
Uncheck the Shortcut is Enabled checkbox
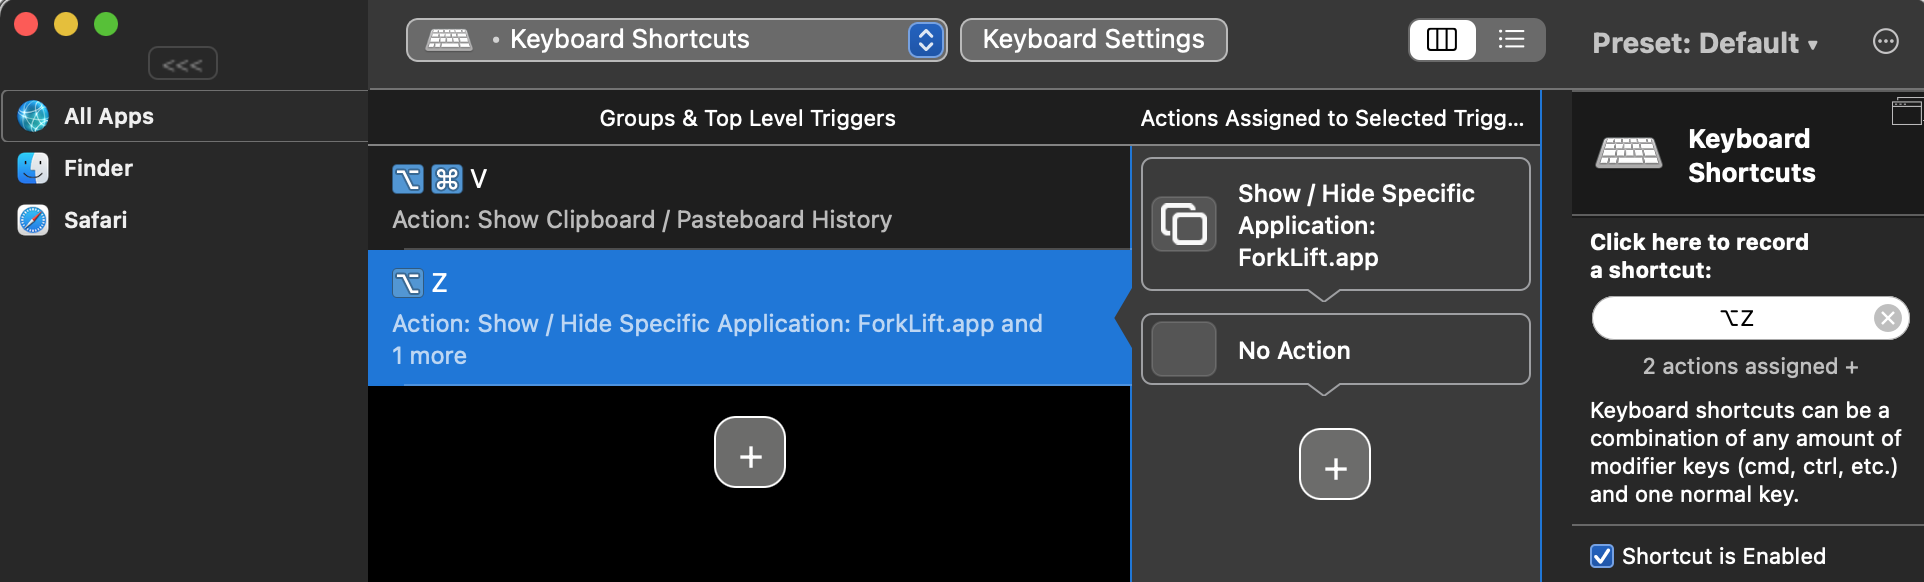pos(1602,556)
